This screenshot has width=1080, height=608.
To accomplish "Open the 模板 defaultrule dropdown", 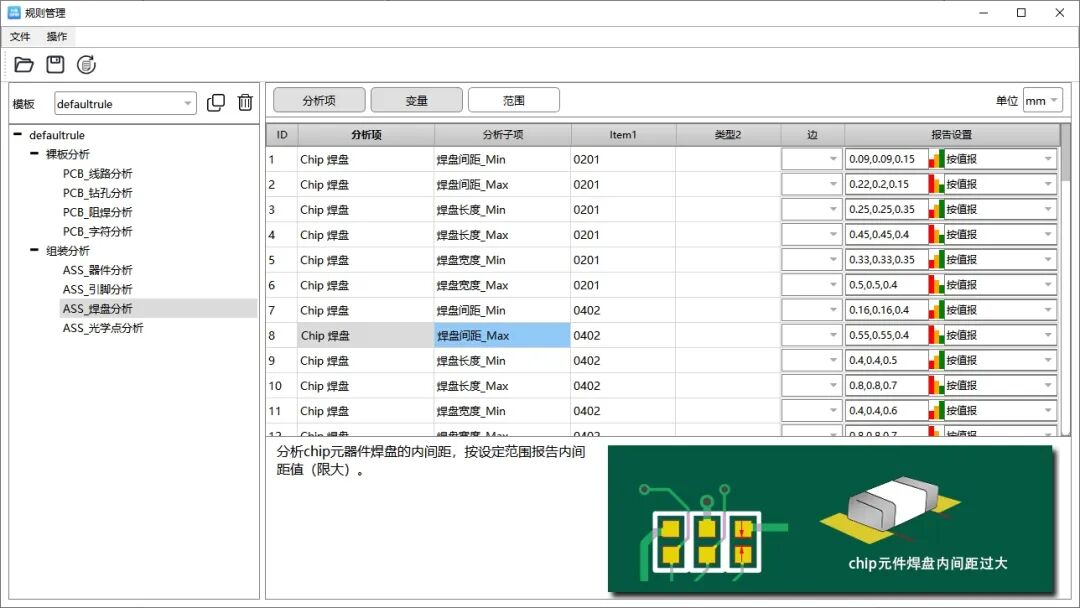I will click(x=126, y=104).
